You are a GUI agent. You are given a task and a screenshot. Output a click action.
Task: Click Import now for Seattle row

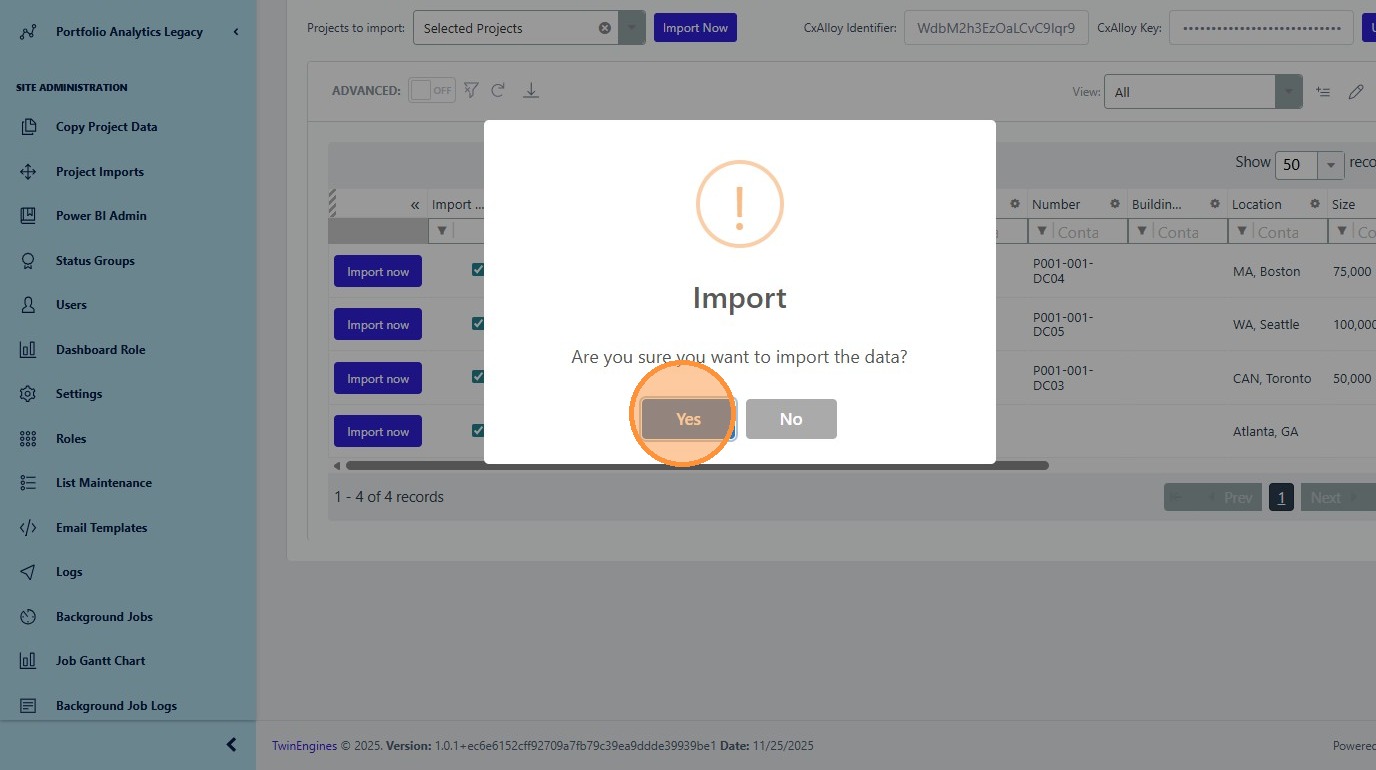[378, 324]
